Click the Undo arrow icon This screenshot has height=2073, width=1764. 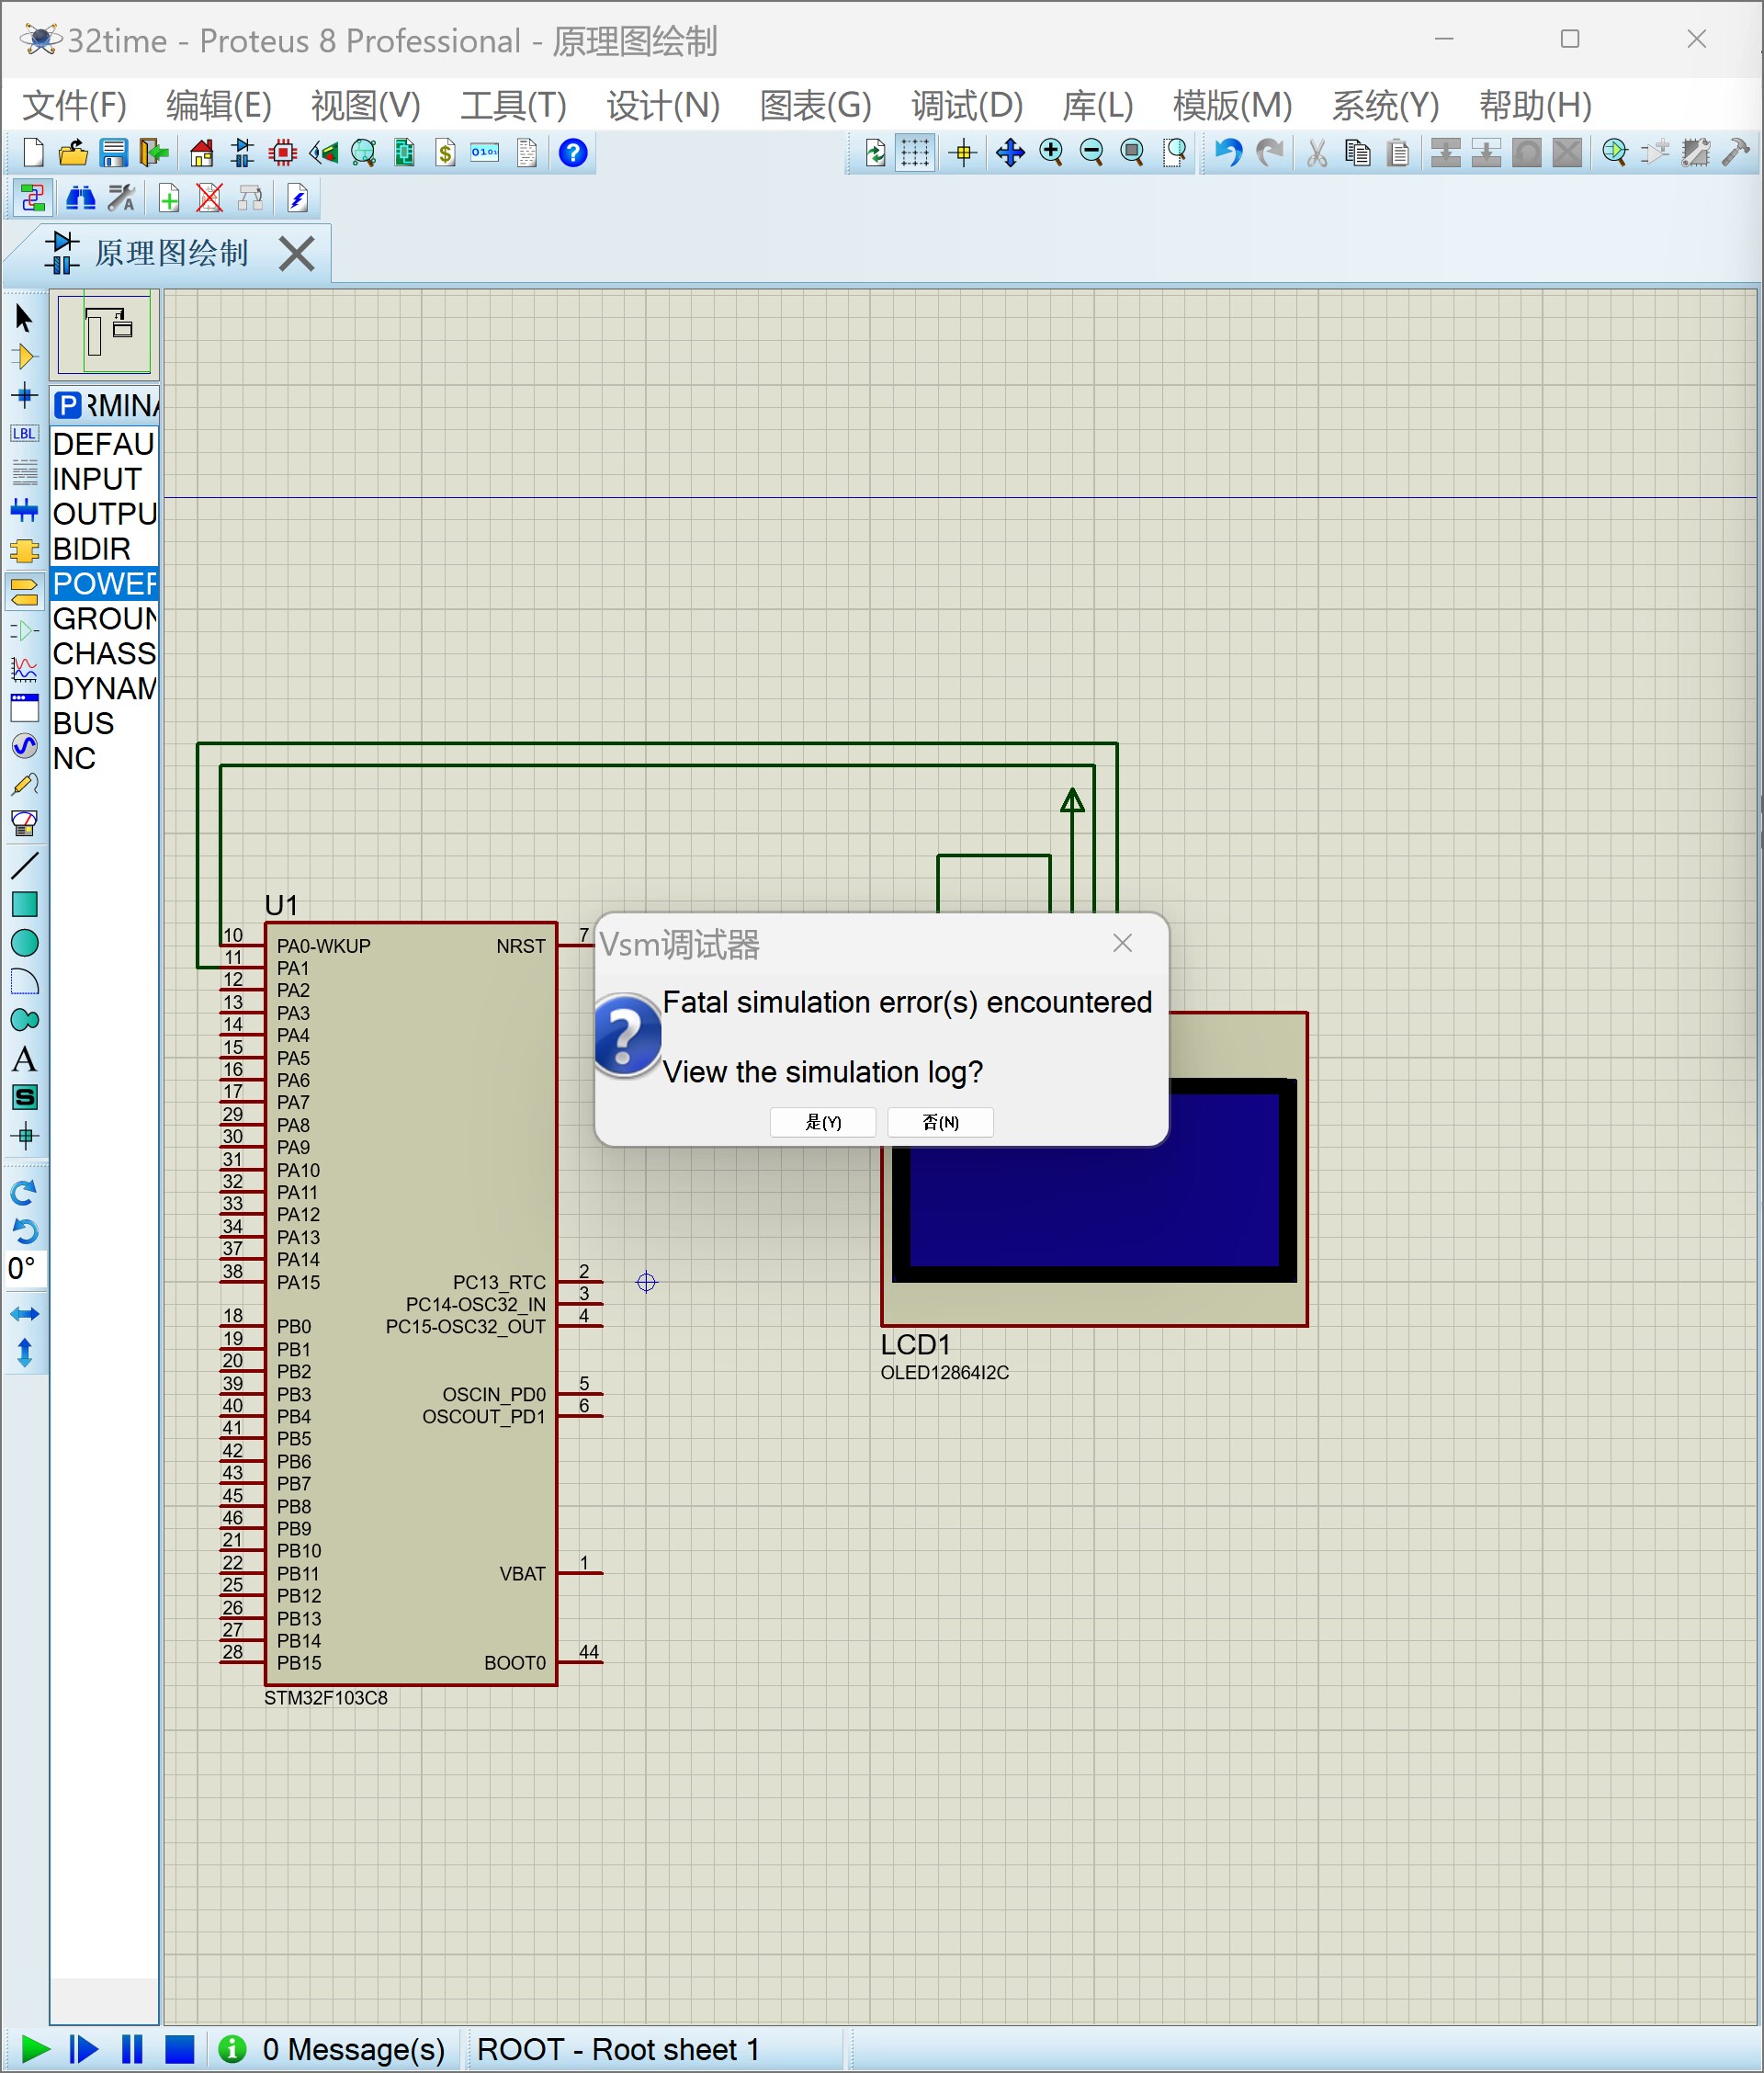(1227, 153)
